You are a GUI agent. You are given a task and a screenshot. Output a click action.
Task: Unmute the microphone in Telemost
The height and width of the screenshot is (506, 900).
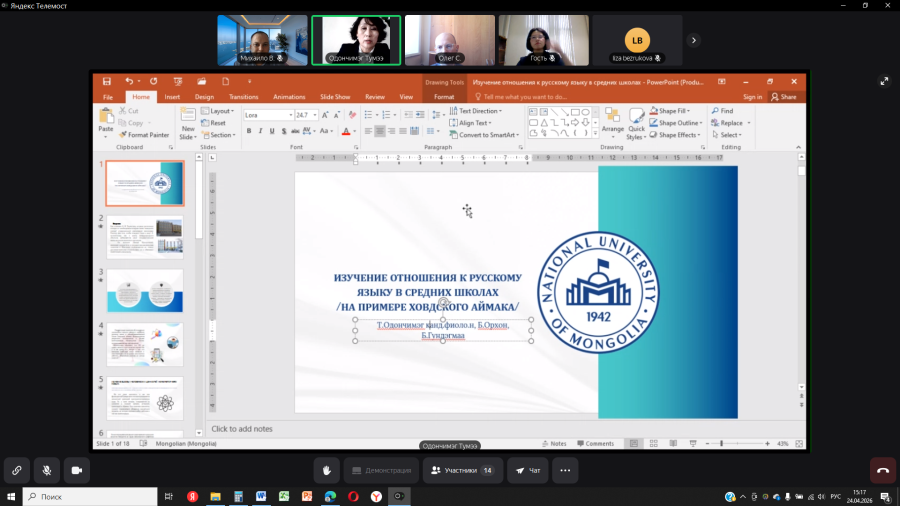click(x=46, y=470)
